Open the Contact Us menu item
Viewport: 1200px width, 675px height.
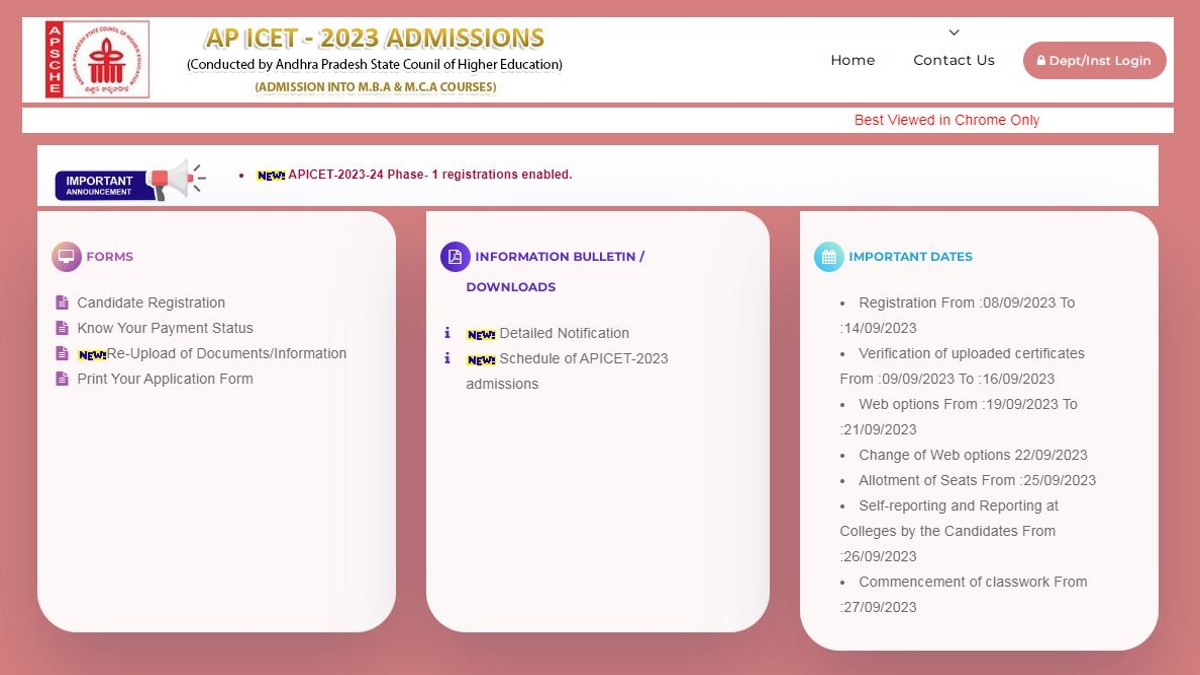(954, 60)
